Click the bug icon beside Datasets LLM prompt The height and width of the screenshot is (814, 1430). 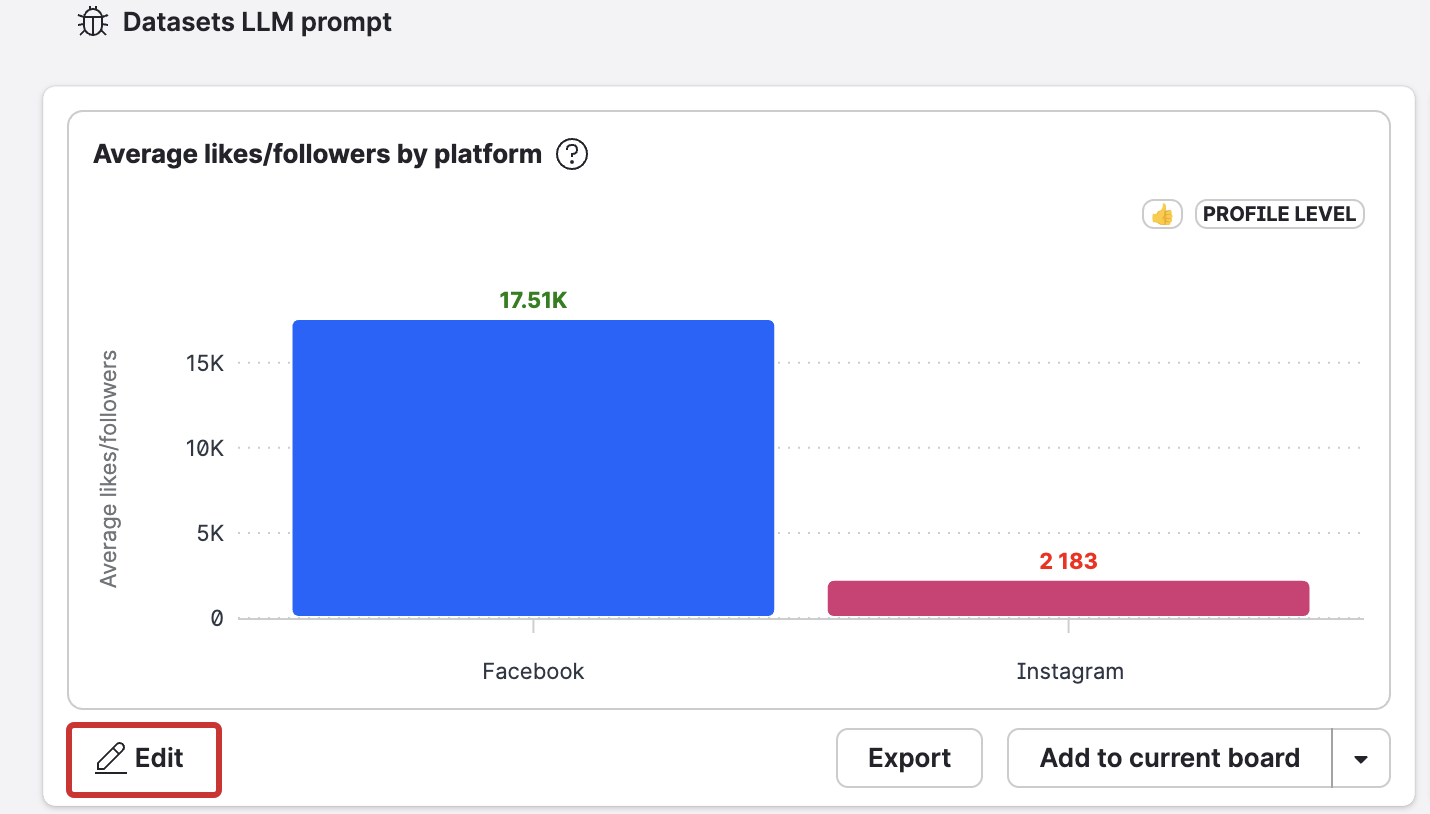tap(93, 22)
